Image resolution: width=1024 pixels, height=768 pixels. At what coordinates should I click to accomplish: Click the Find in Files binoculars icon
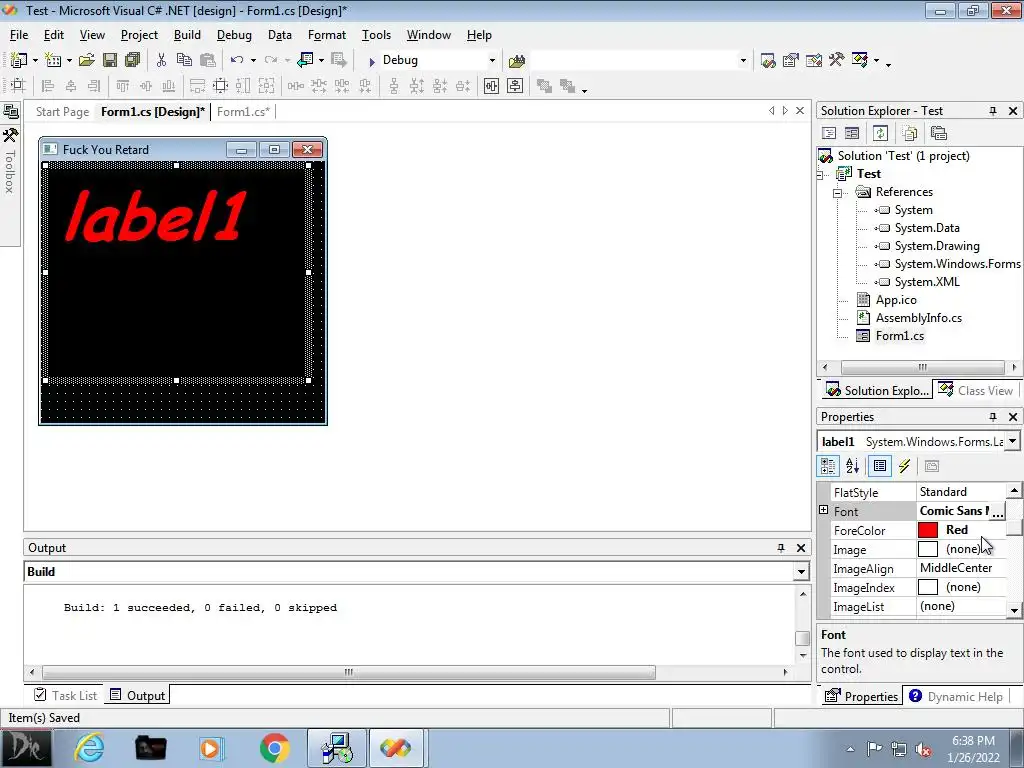tap(517, 61)
